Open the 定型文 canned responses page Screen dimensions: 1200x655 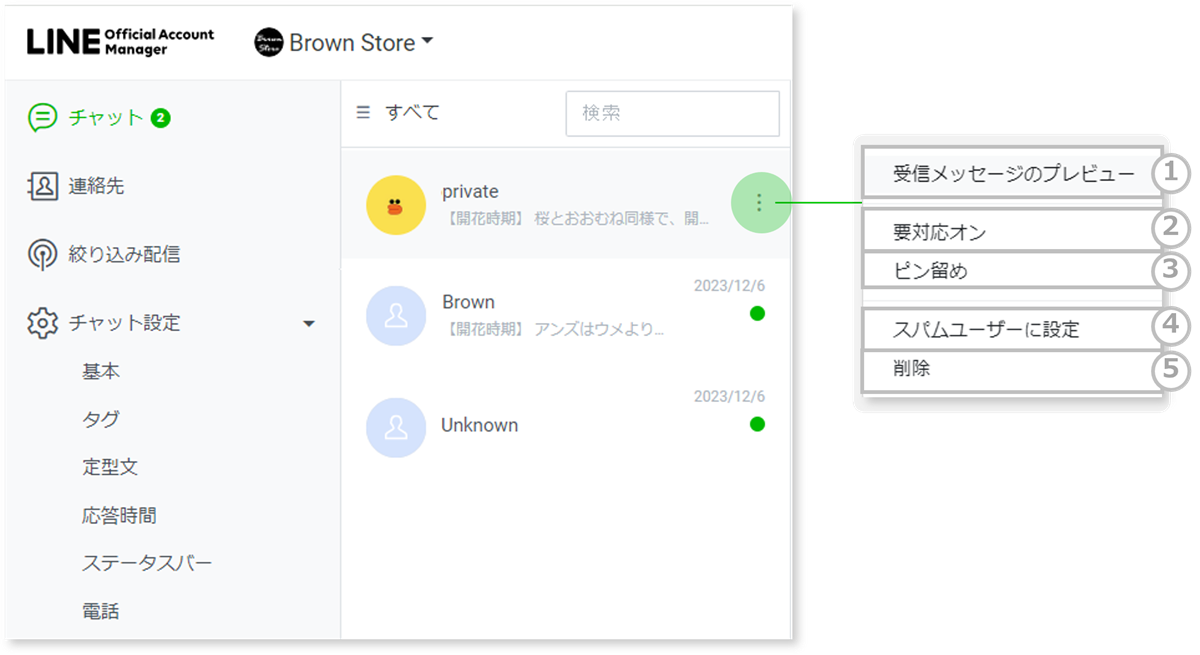tap(110, 466)
